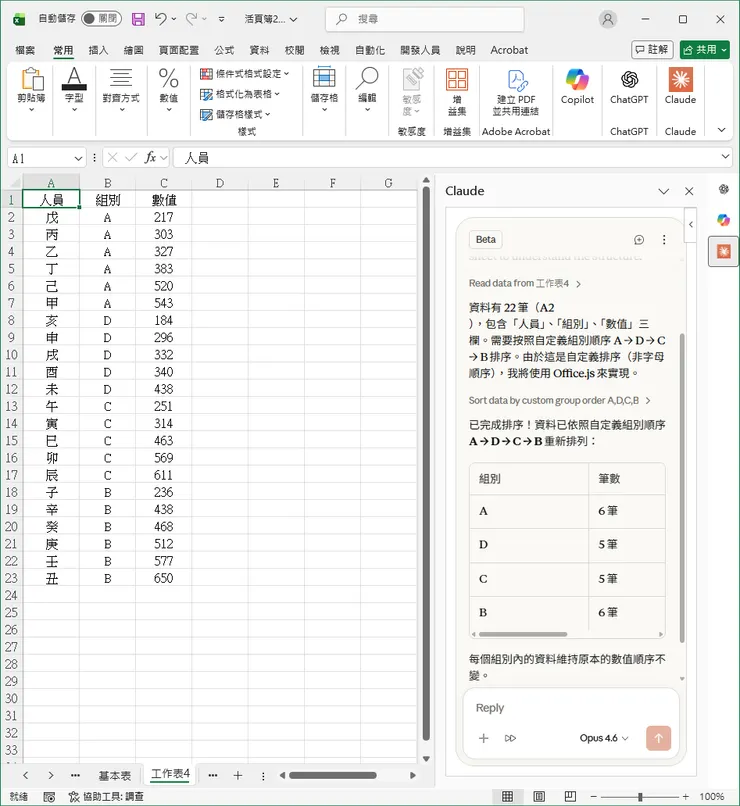Viewport: 740px width, 806px height.
Task: Click the Copilot icon in side rail
Action: point(724,220)
